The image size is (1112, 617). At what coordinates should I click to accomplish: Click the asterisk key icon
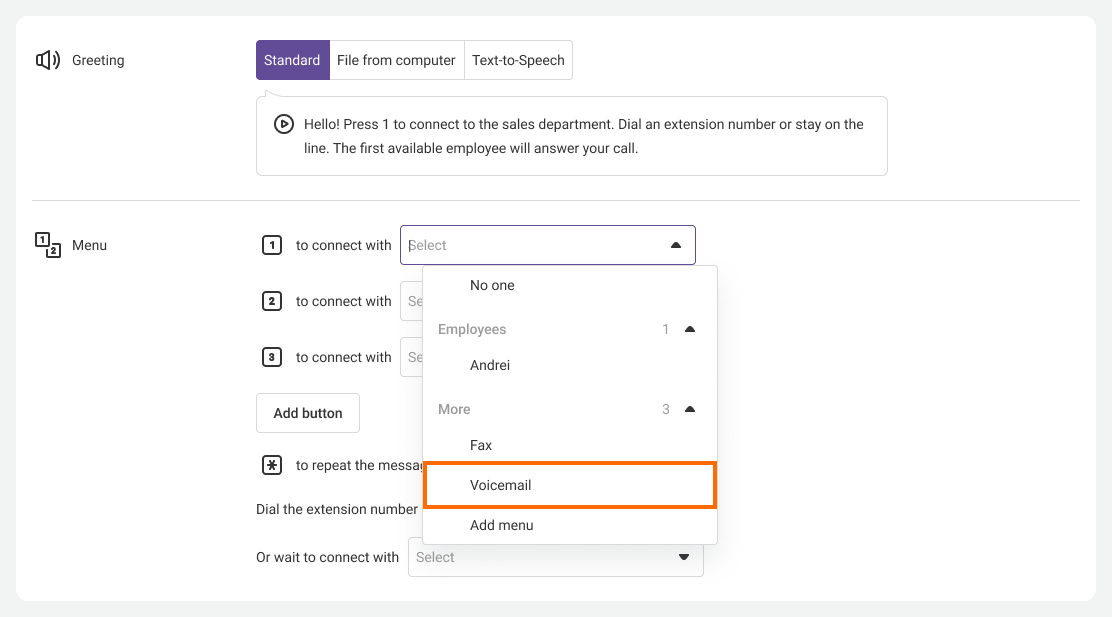click(x=271, y=465)
